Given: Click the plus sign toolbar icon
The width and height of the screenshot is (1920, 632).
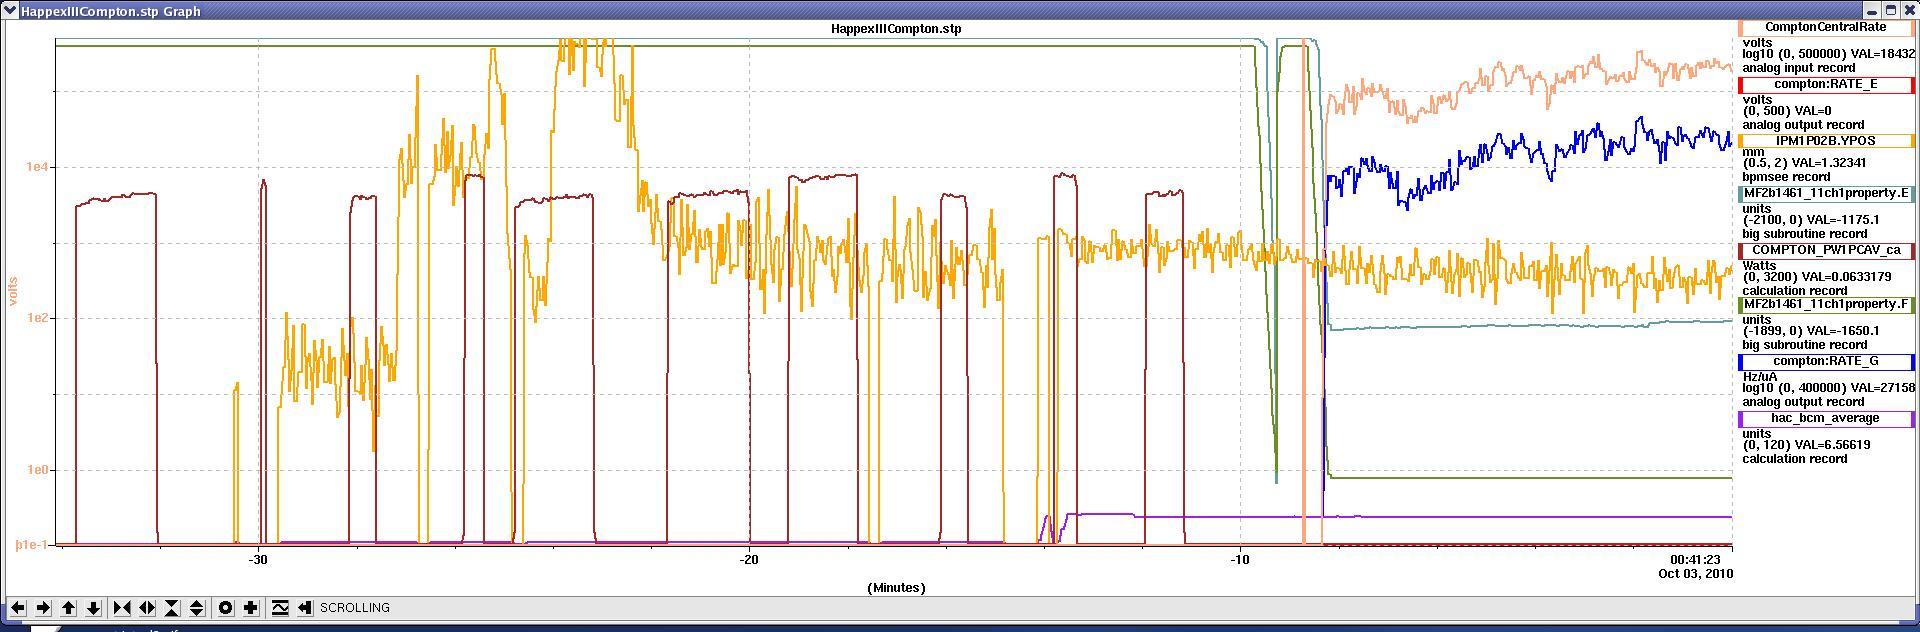Looking at the screenshot, I should 251,607.
